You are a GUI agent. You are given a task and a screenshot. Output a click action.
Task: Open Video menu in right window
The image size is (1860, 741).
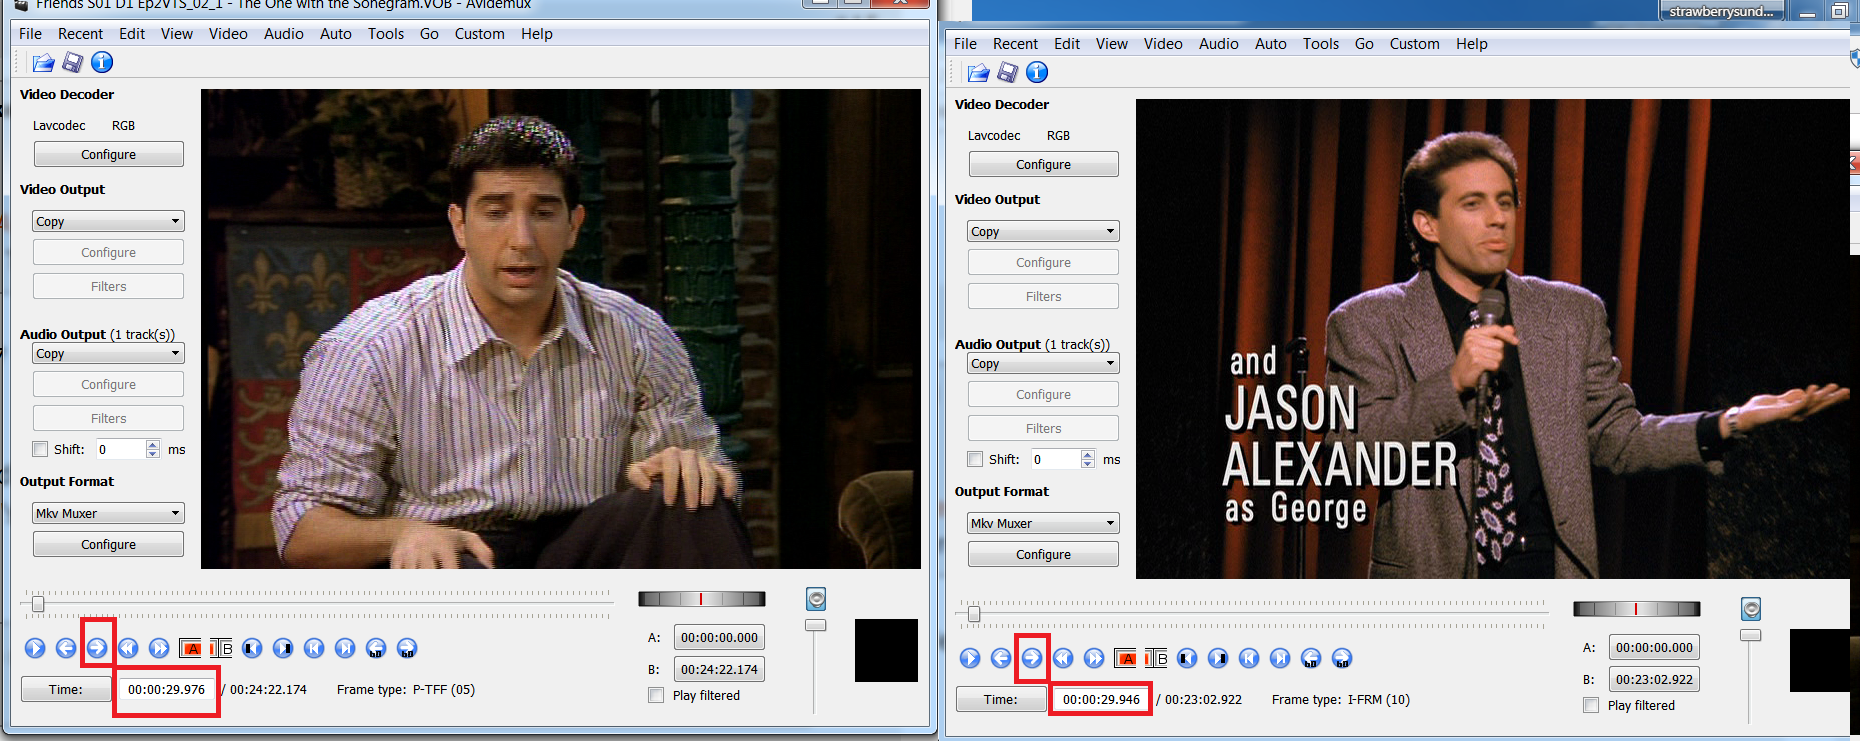pyautogui.click(x=1163, y=44)
